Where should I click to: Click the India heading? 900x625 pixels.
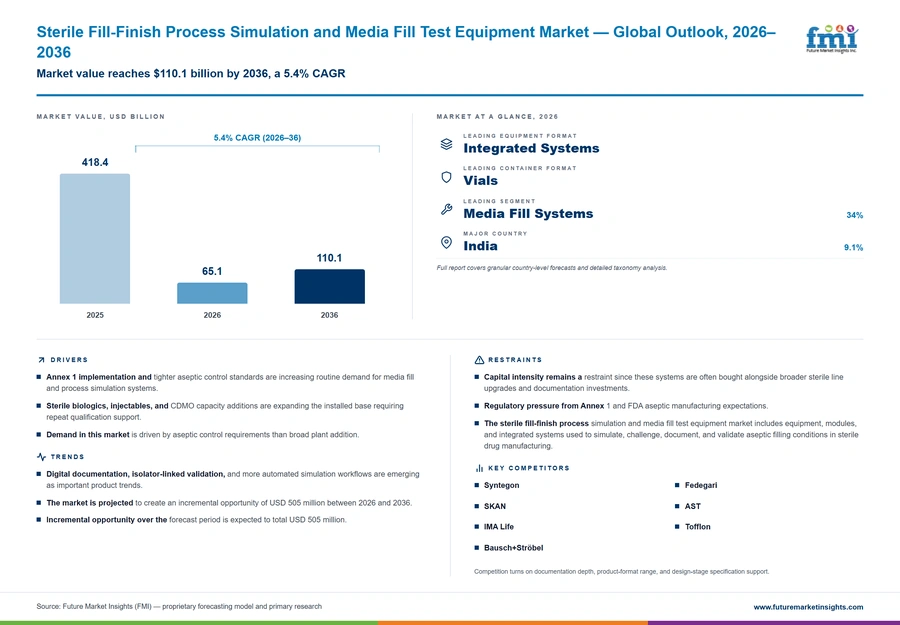[480, 246]
